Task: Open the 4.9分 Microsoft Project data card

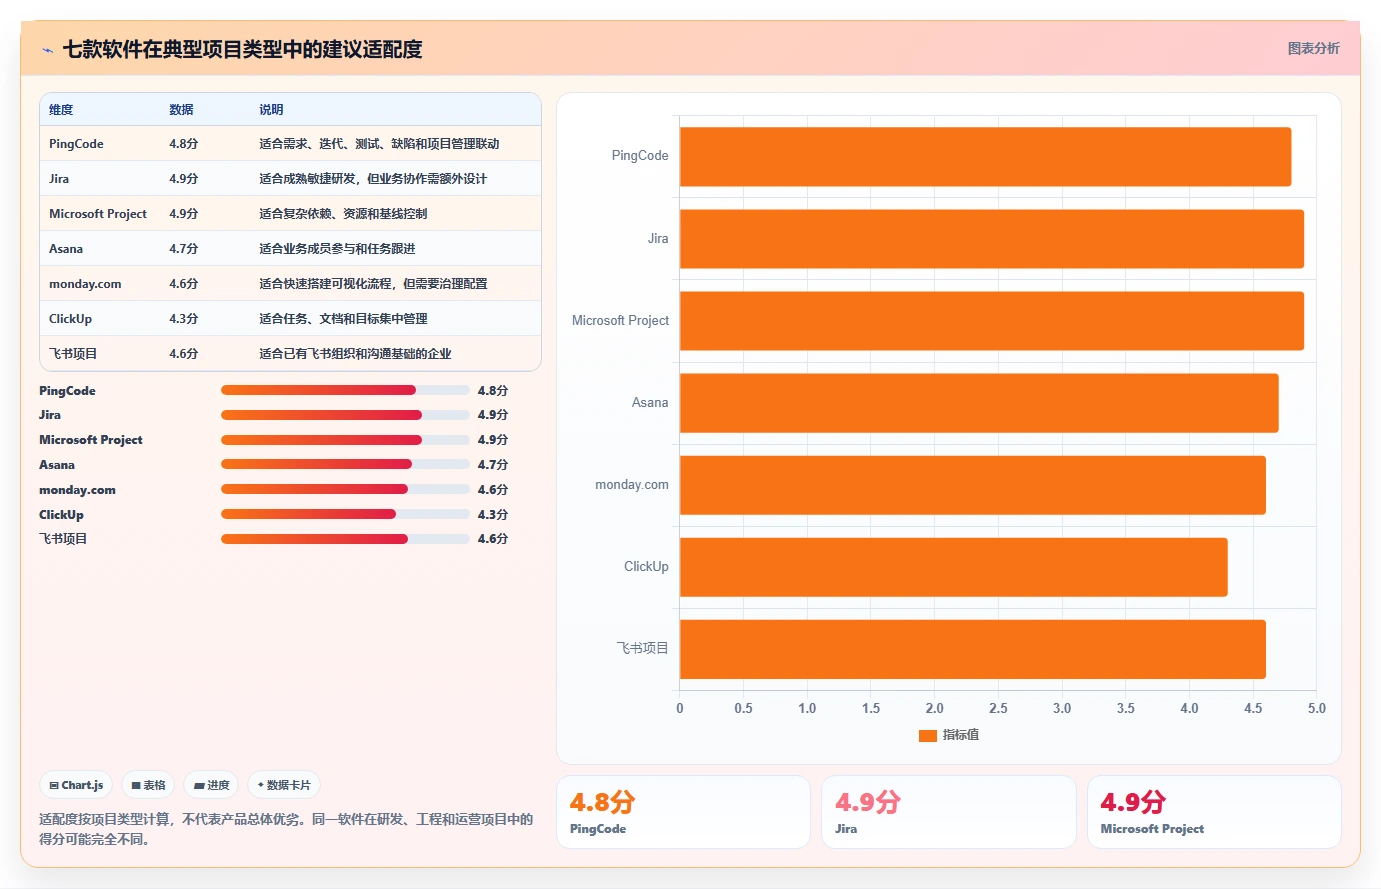Action: click(1214, 812)
